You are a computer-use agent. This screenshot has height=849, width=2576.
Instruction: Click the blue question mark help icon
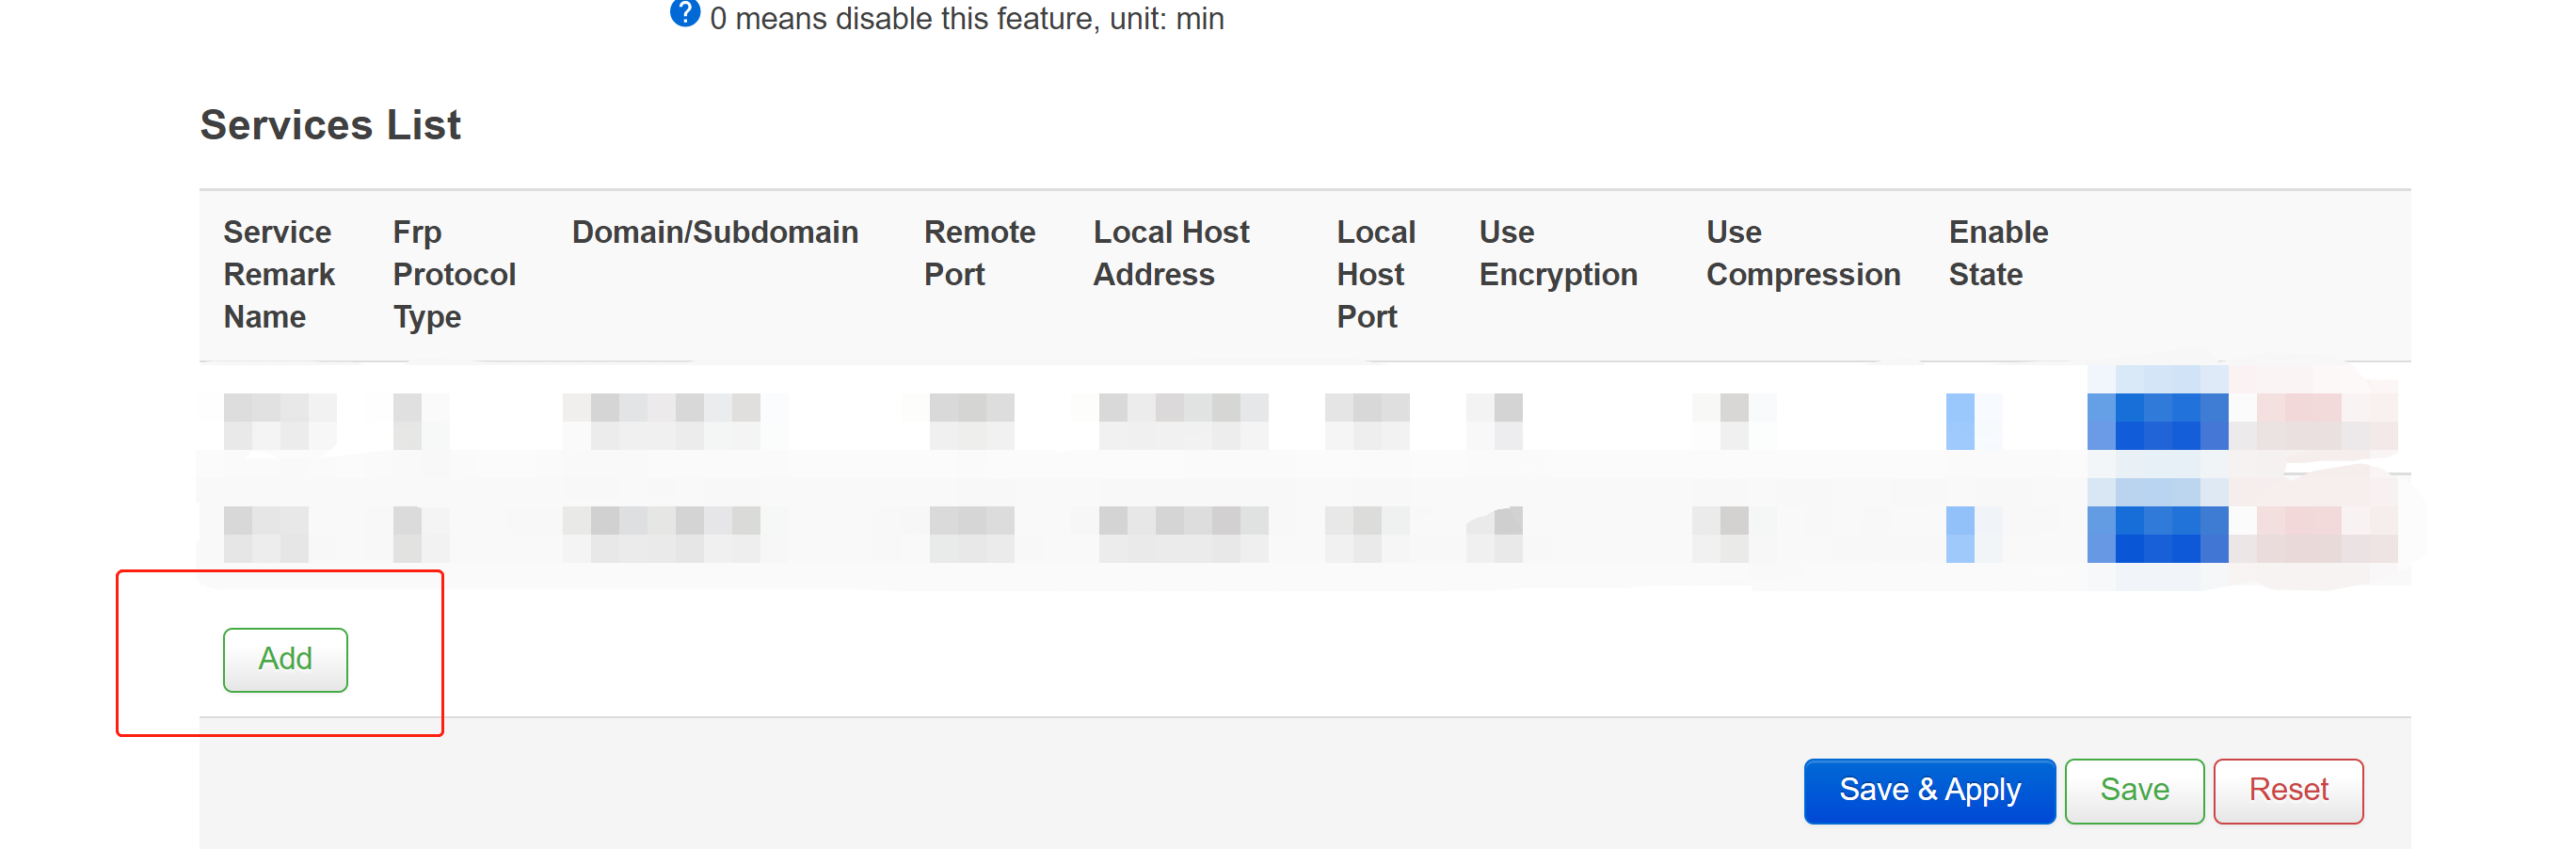(x=684, y=13)
